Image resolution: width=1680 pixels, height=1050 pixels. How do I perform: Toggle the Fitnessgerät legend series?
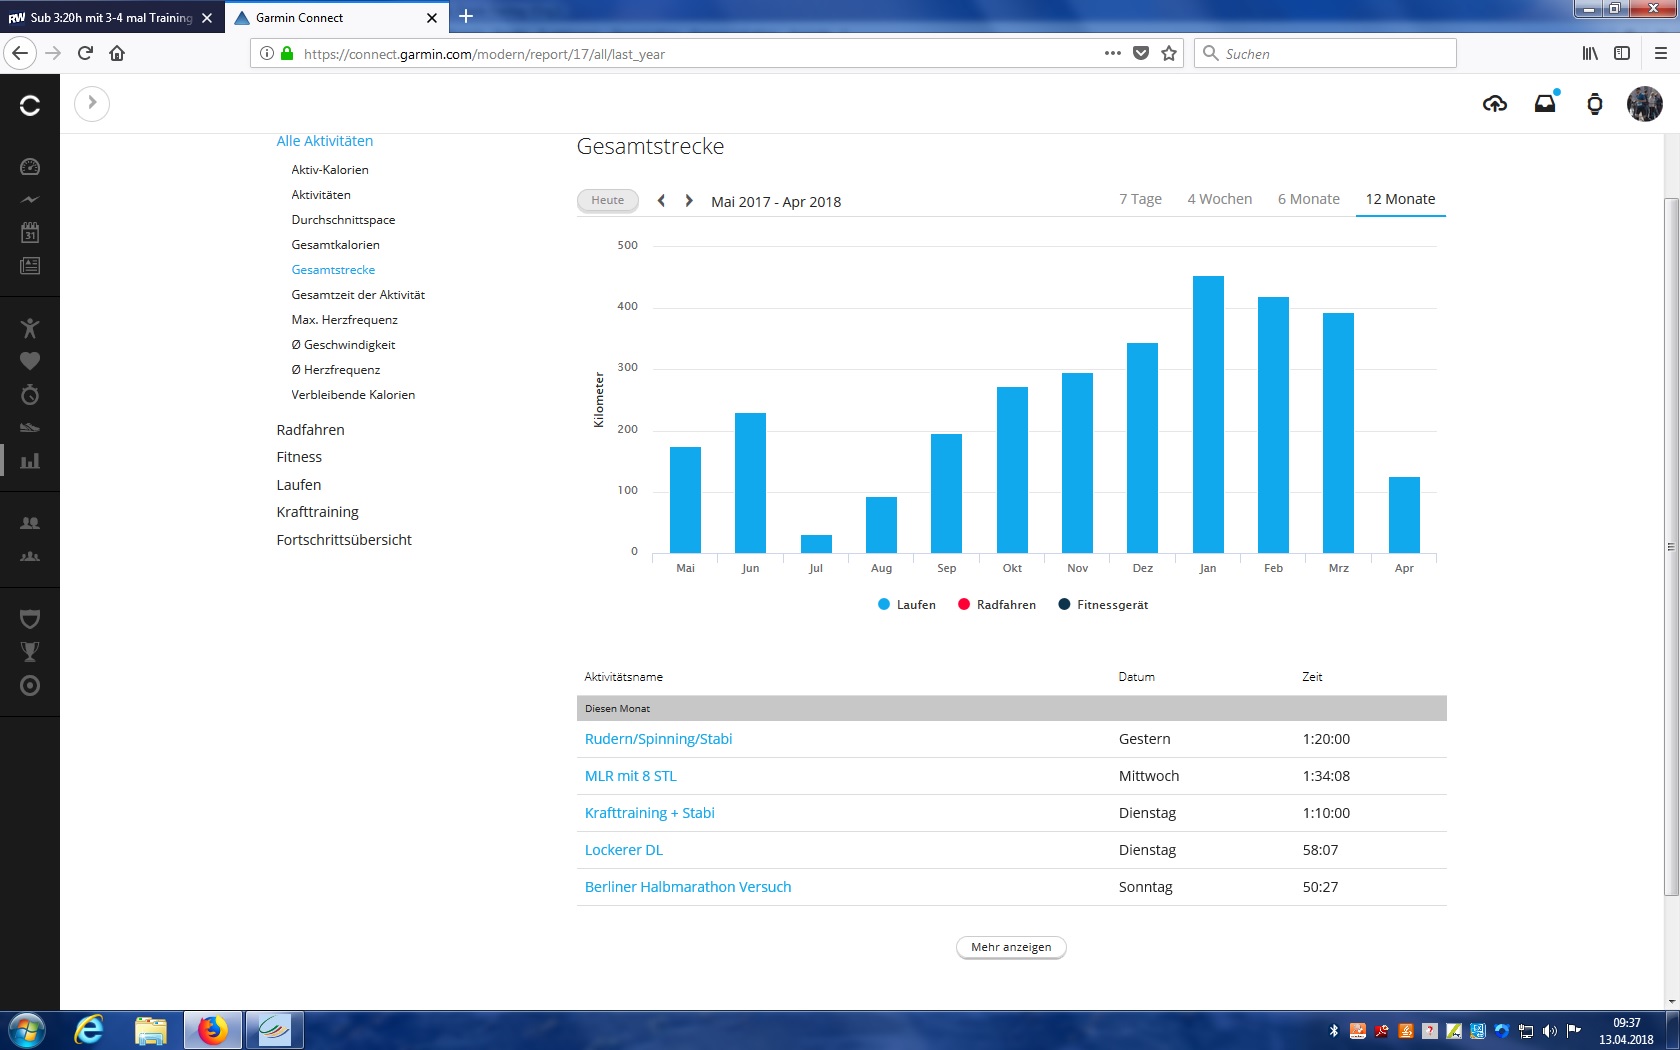(1103, 605)
